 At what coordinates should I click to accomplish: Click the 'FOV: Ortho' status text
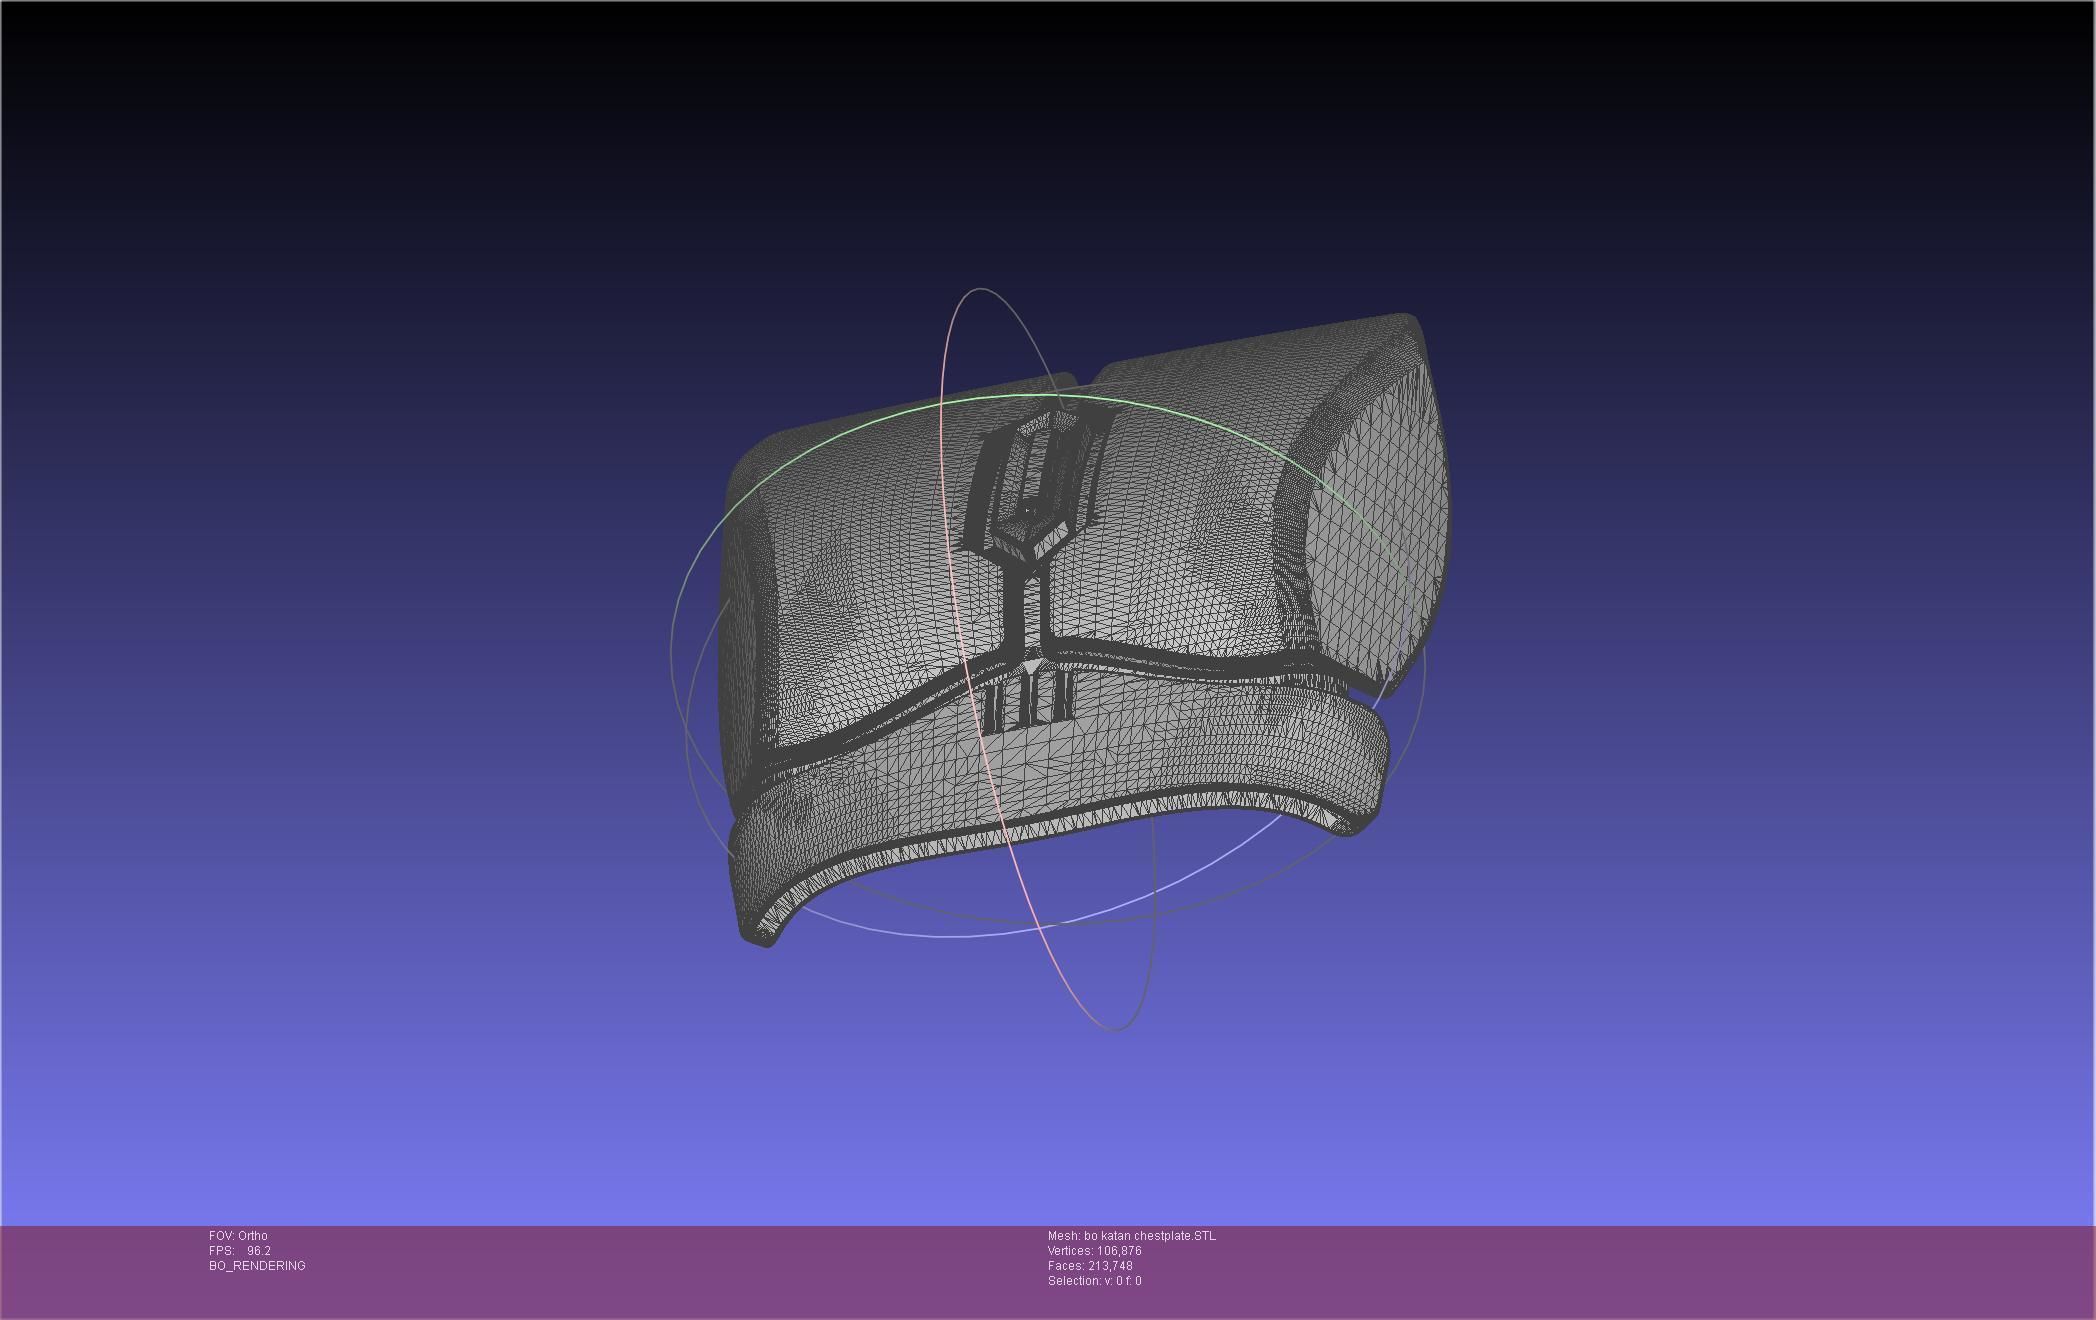[x=238, y=1236]
